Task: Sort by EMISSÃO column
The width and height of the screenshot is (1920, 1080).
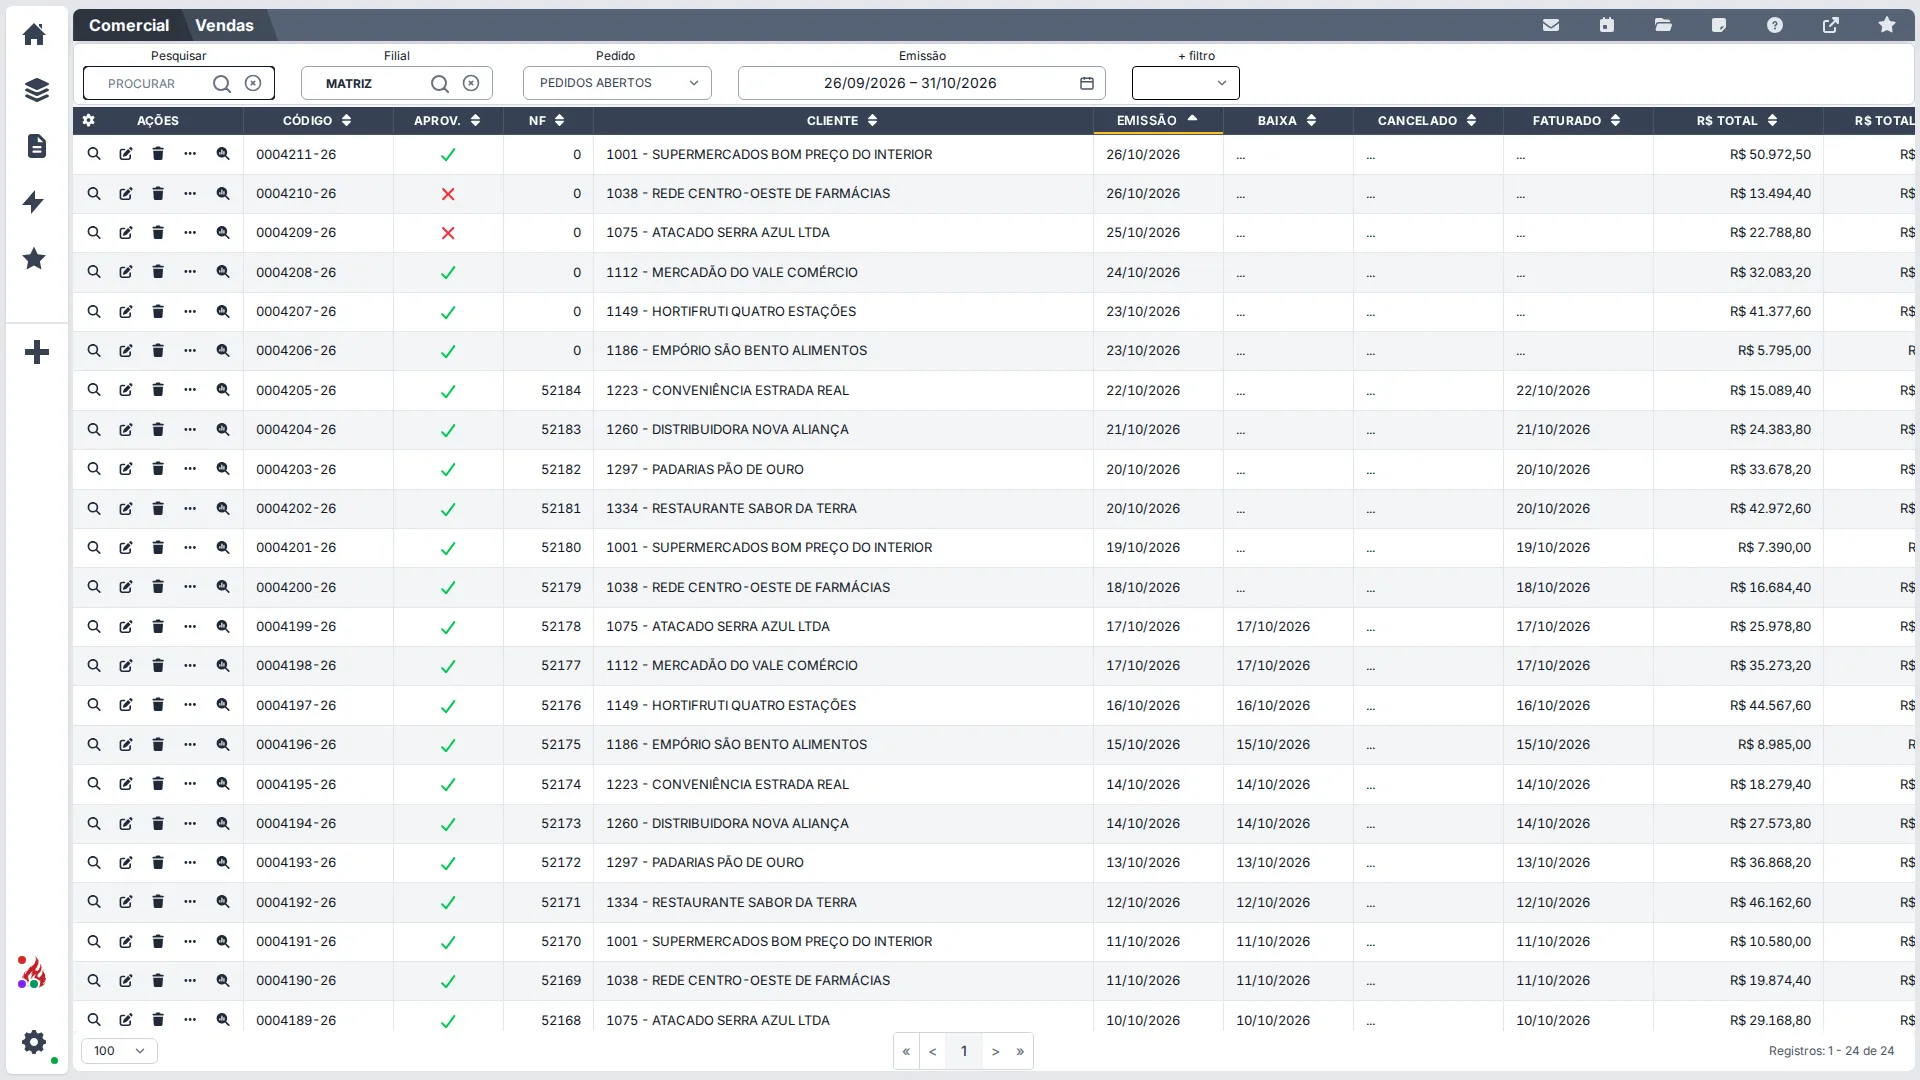Action: click(x=1157, y=120)
